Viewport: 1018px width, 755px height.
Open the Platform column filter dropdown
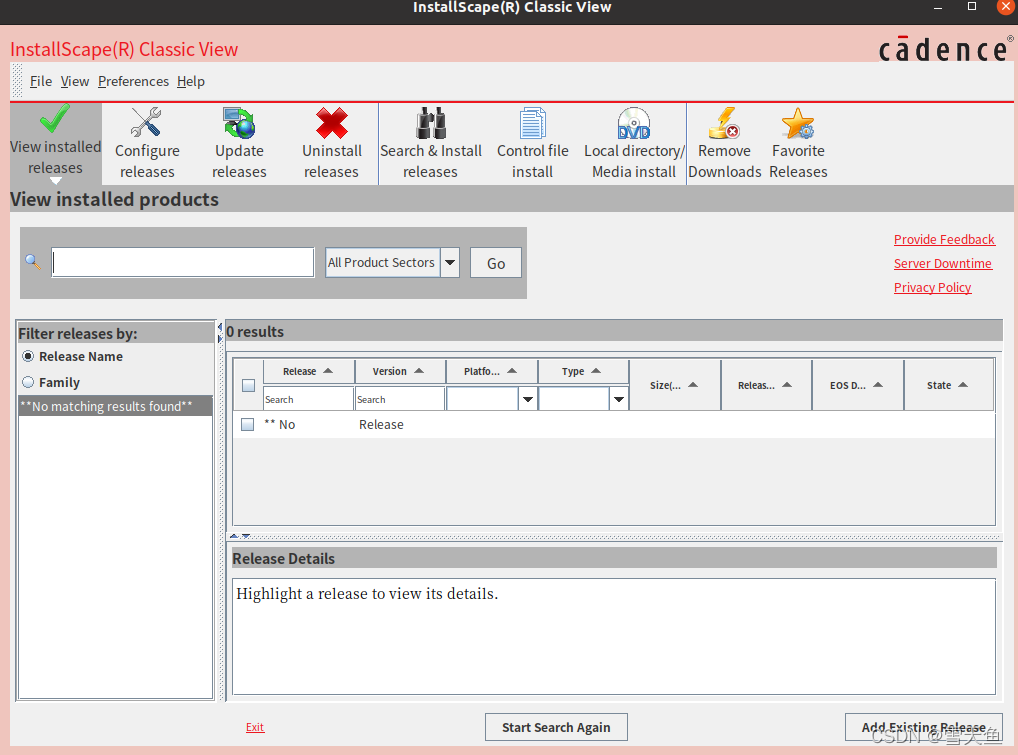point(527,400)
